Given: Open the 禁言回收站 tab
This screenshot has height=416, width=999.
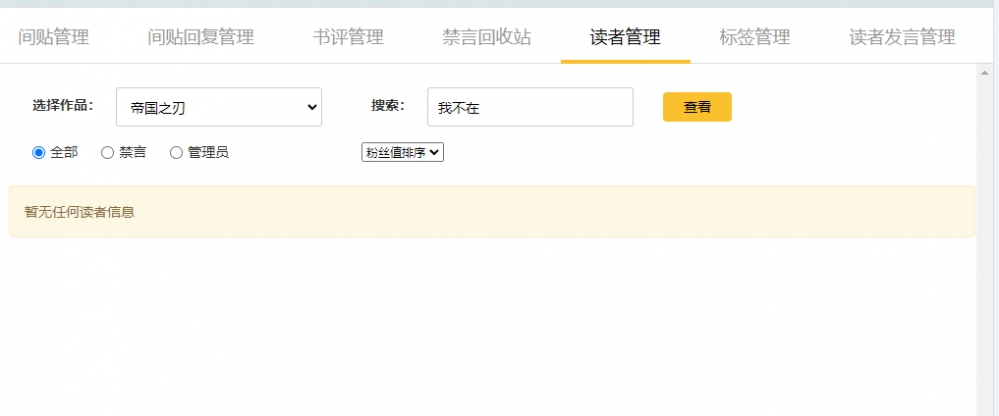Looking at the screenshot, I should (486, 38).
